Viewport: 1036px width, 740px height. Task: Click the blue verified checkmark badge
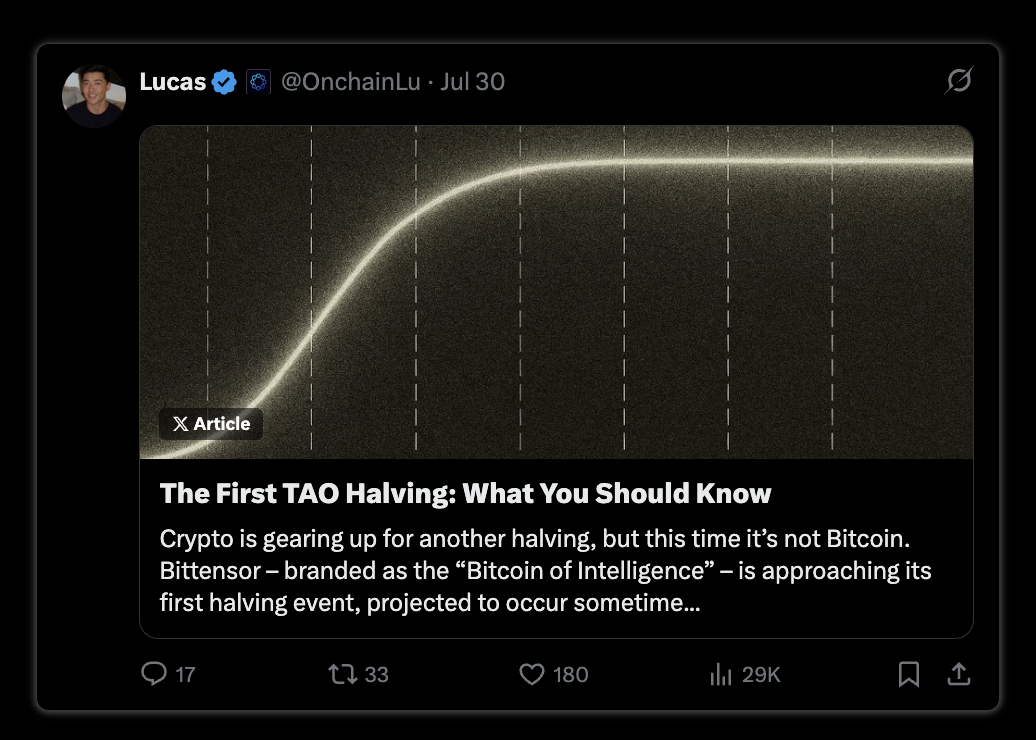click(x=224, y=82)
